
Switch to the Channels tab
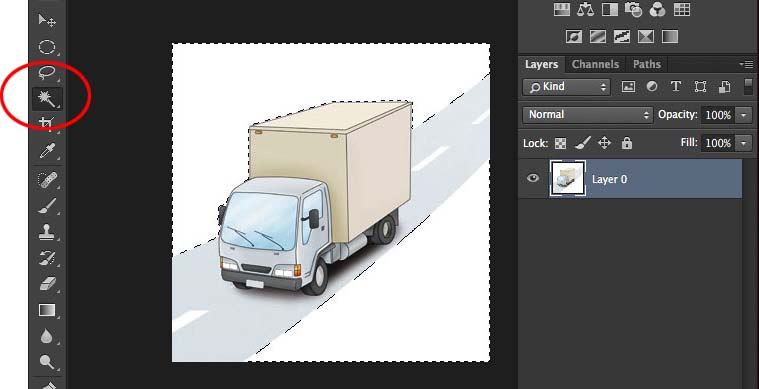(595, 64)
